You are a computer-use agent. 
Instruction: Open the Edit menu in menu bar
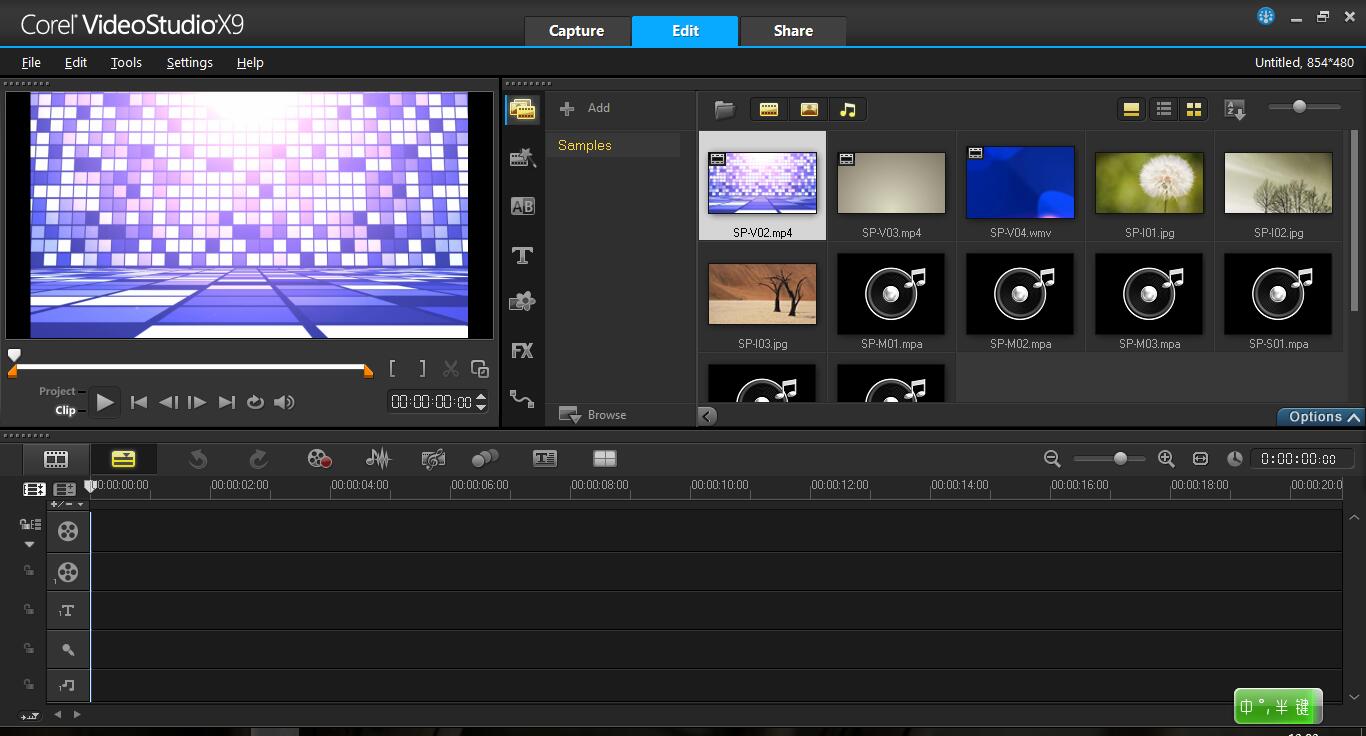pyautogui.click(x=76, y=62)
